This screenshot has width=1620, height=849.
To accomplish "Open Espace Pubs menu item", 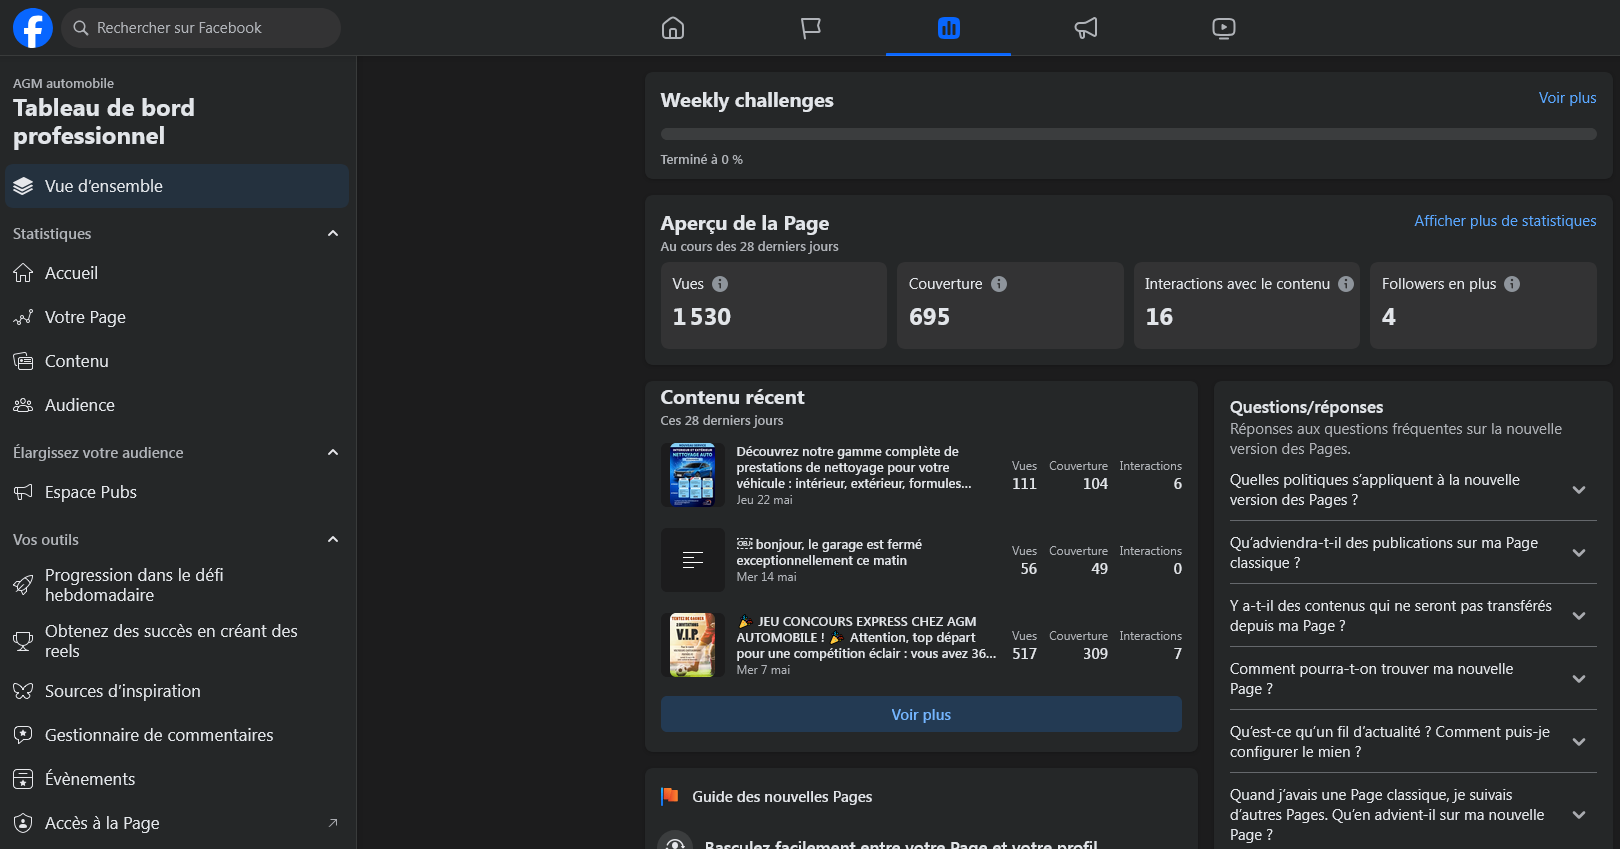I will pyautogui.click(x=177, y=492).
